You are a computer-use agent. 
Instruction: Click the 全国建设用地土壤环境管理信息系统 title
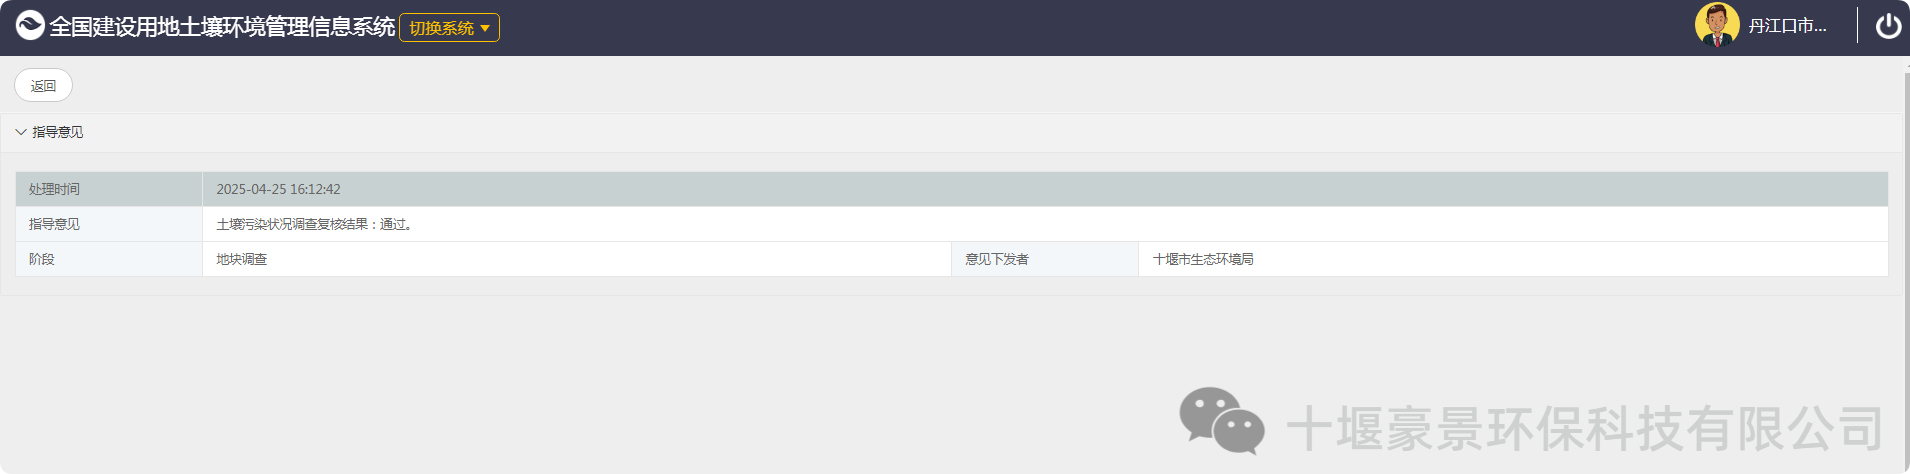point(222,27)
